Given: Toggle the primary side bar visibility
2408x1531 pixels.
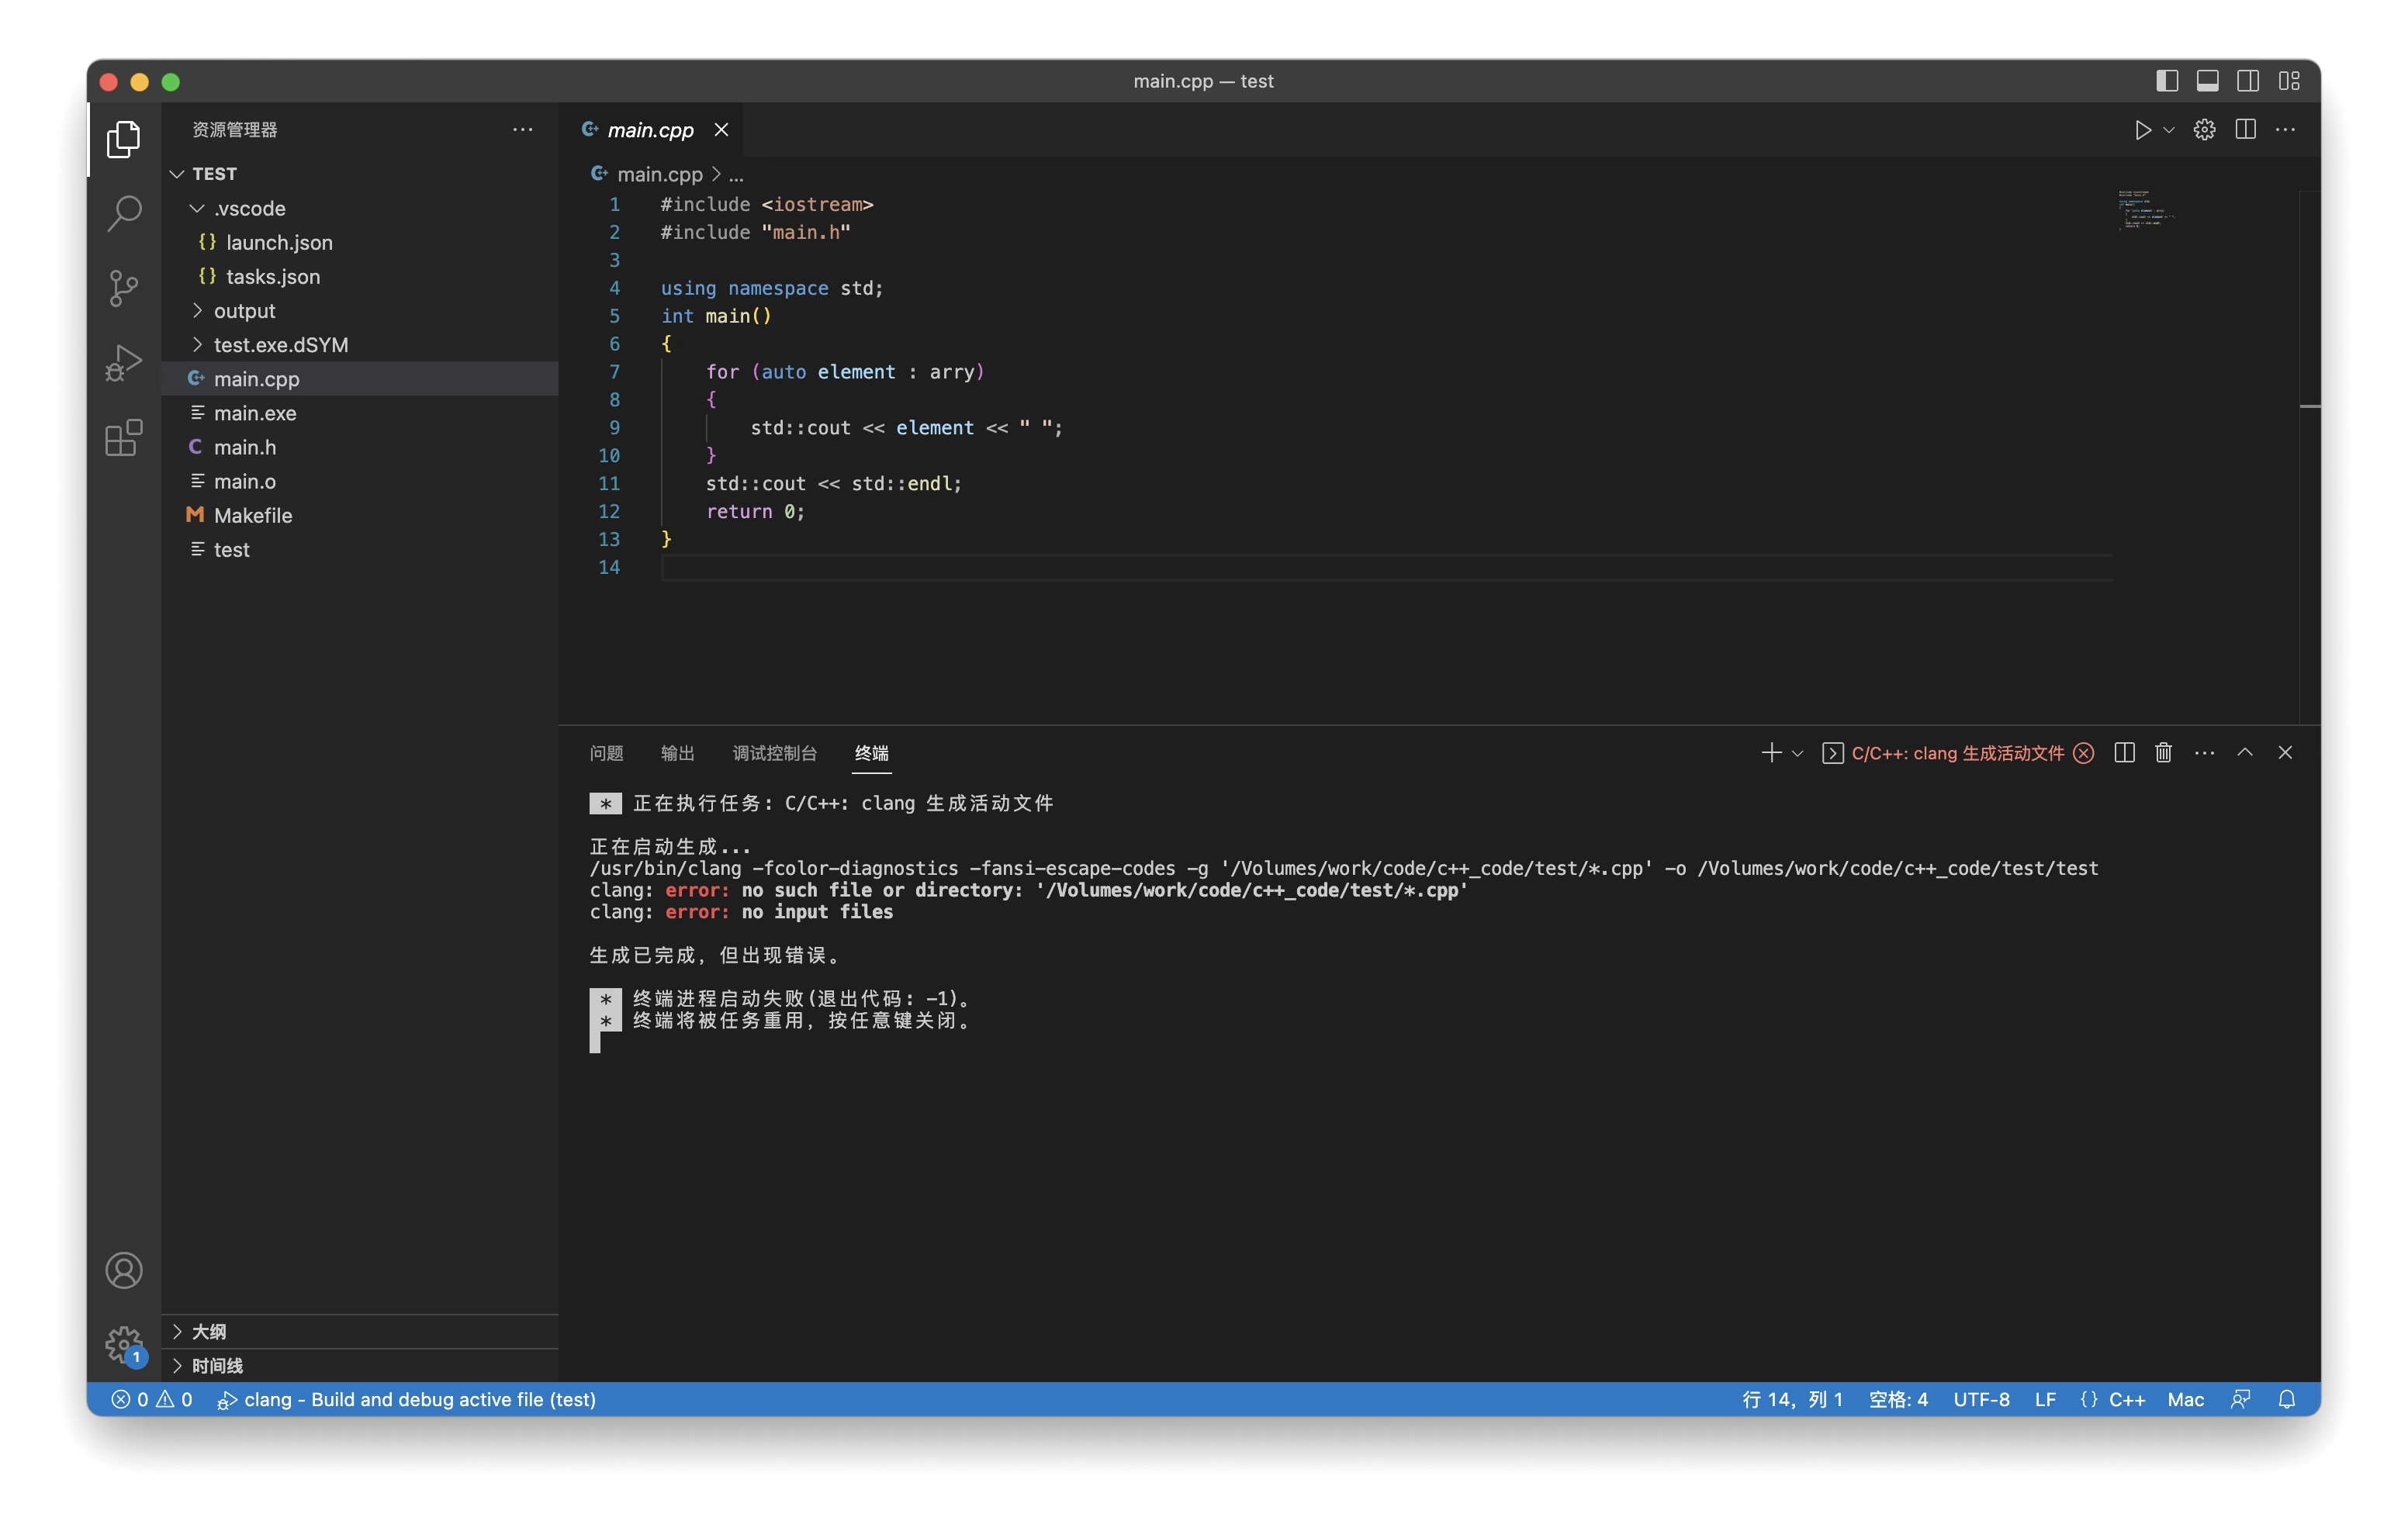Looking at the screenshot, I should (x=2166, y=81).
